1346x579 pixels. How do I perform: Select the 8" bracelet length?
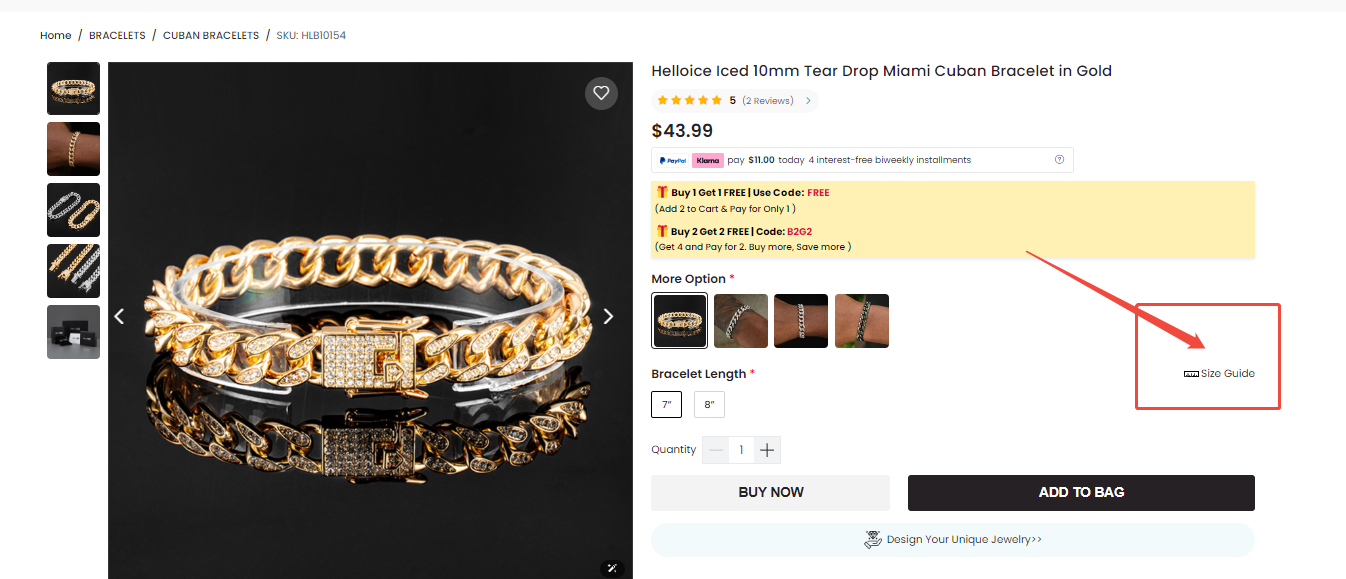click(x=709, y=404)
